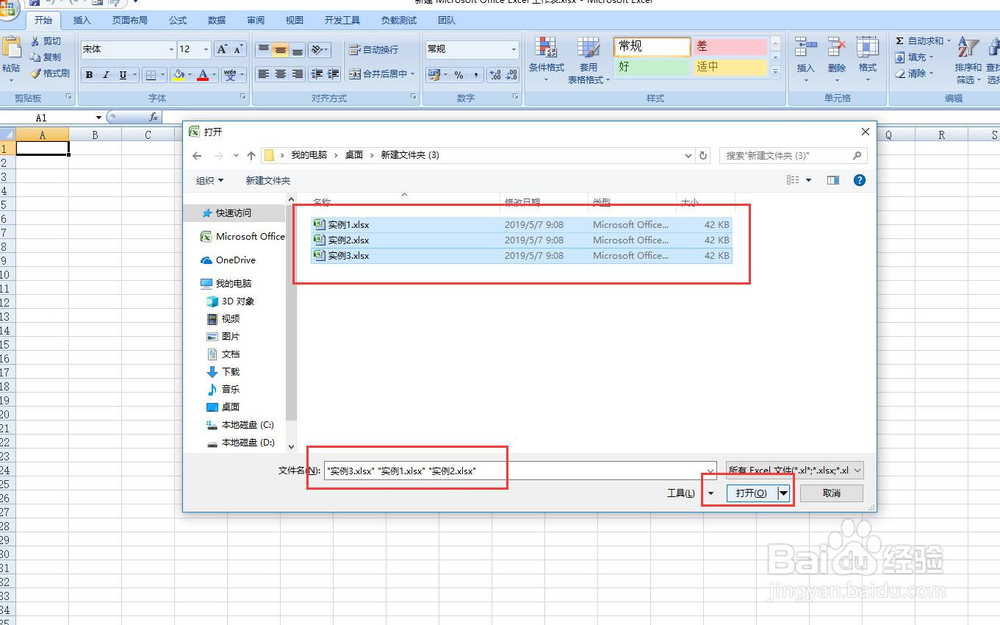Select 本地磁盘 (D:) in navigation pane
The width and height of the screenshot is (1000, 625).
coord(248,442)
